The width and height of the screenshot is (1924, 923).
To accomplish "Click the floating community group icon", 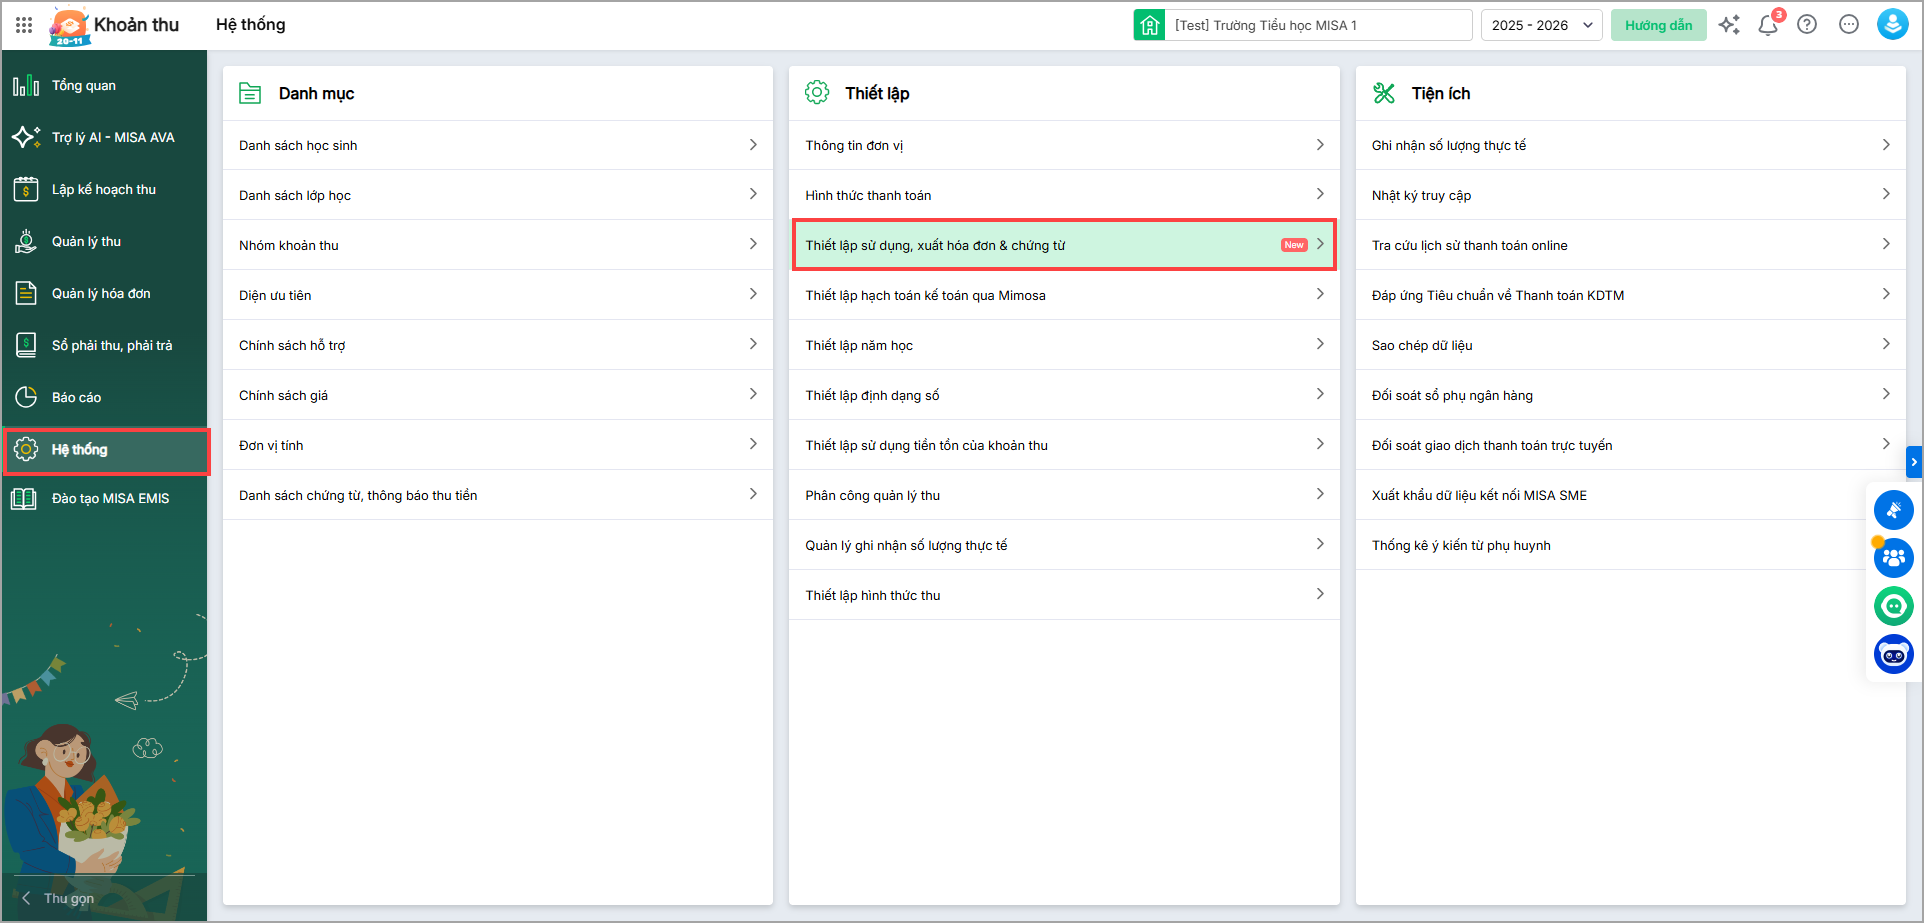I will coord(1893,558).
